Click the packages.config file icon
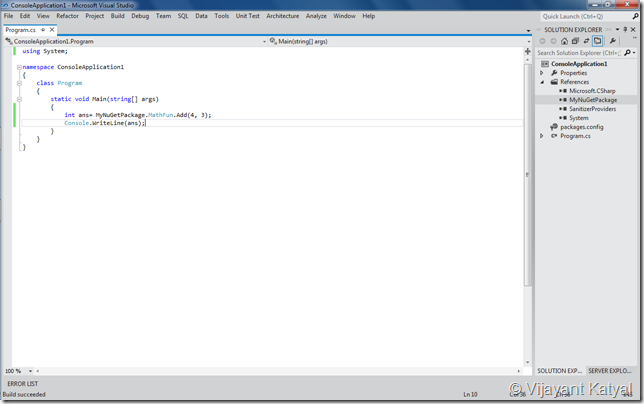 pos(554,127)
